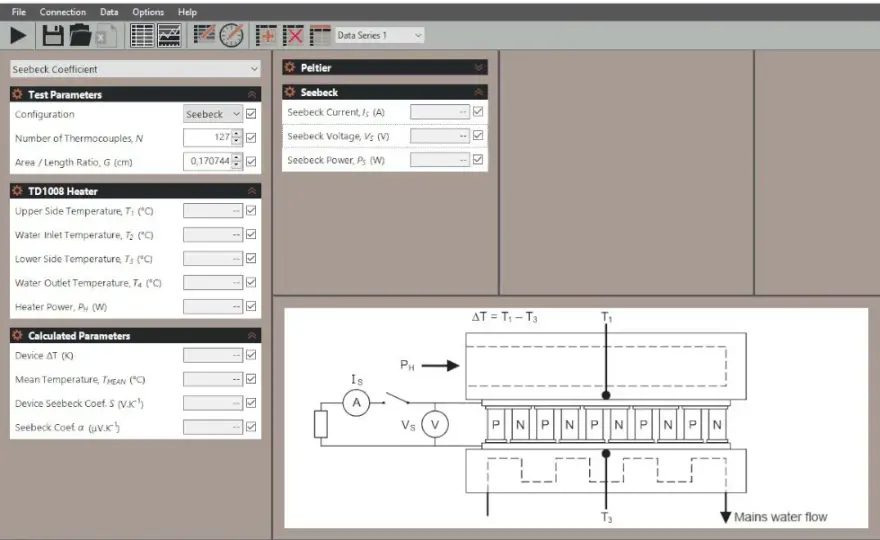This screenshot has height=540, width=880.
Task: Show the data table view icon
Action: click(142, 35)
